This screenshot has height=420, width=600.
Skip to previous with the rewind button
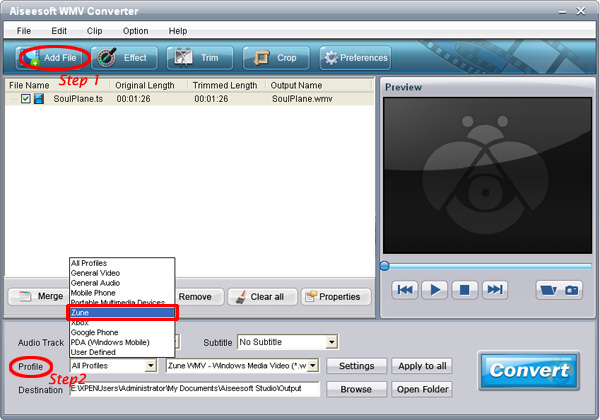point(405,290)
